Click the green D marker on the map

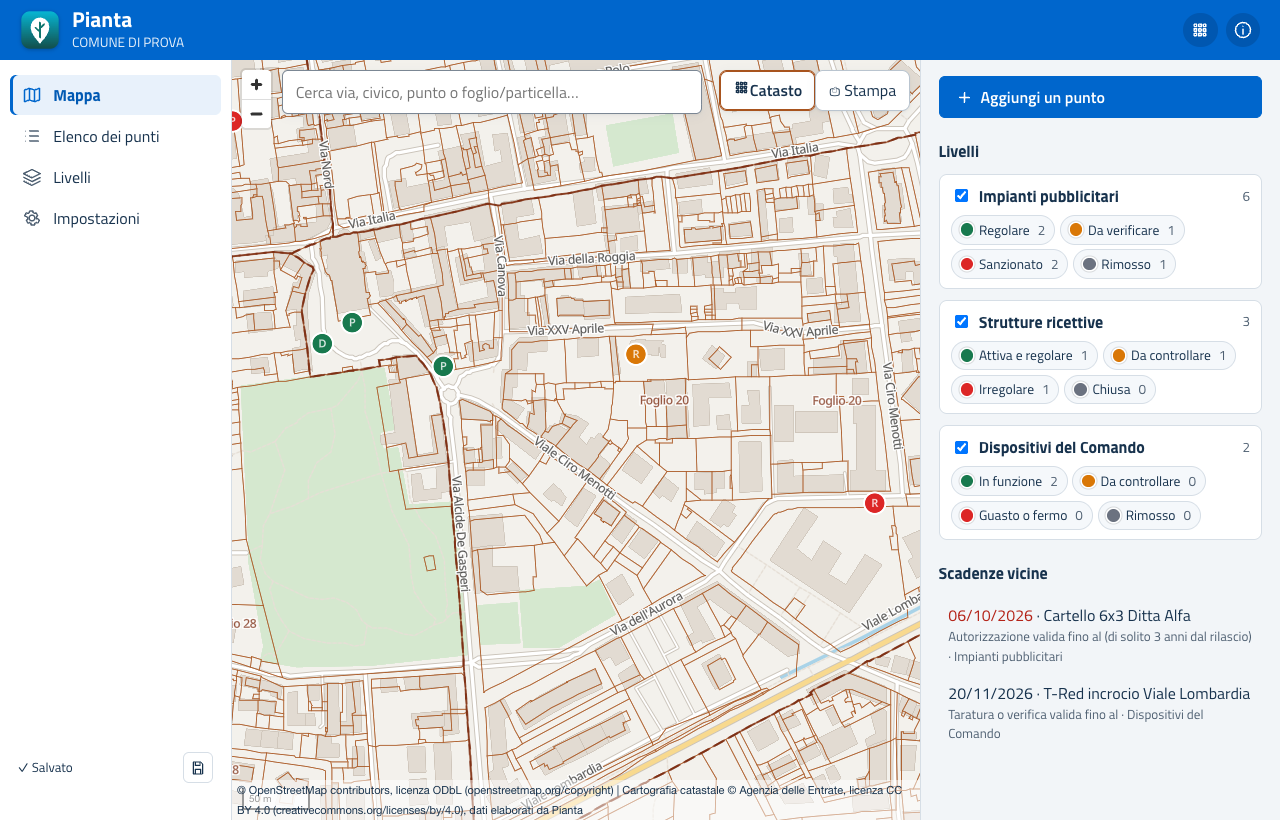point(321,344)
